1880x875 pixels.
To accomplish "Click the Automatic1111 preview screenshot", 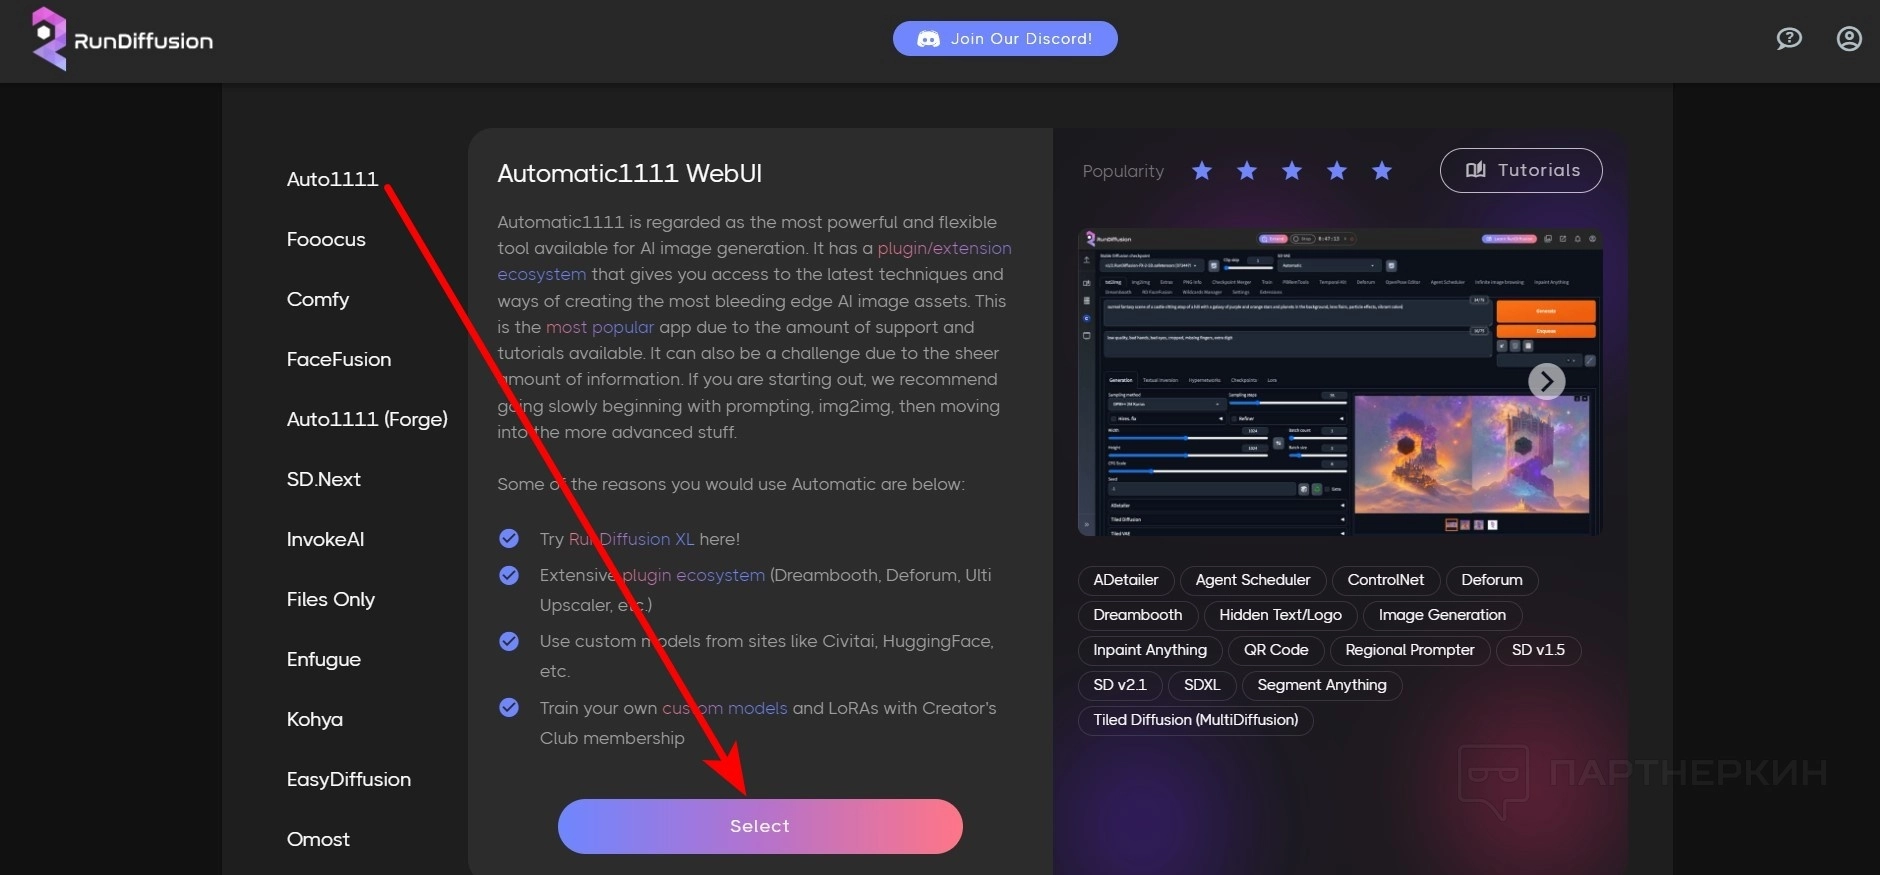I will tap(1340, 382).
